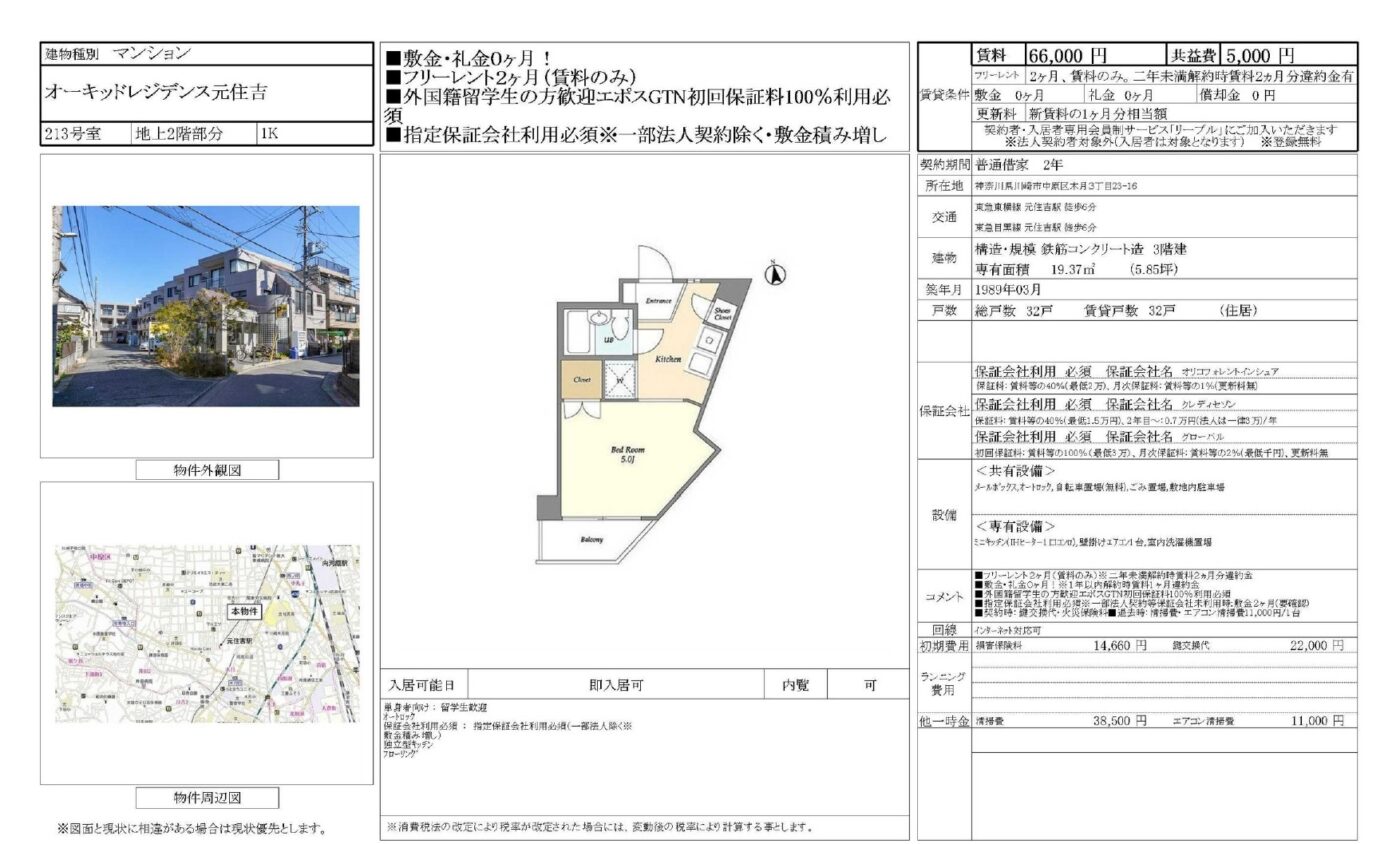Click the 入居可能日 label cell

click(422, 685)
